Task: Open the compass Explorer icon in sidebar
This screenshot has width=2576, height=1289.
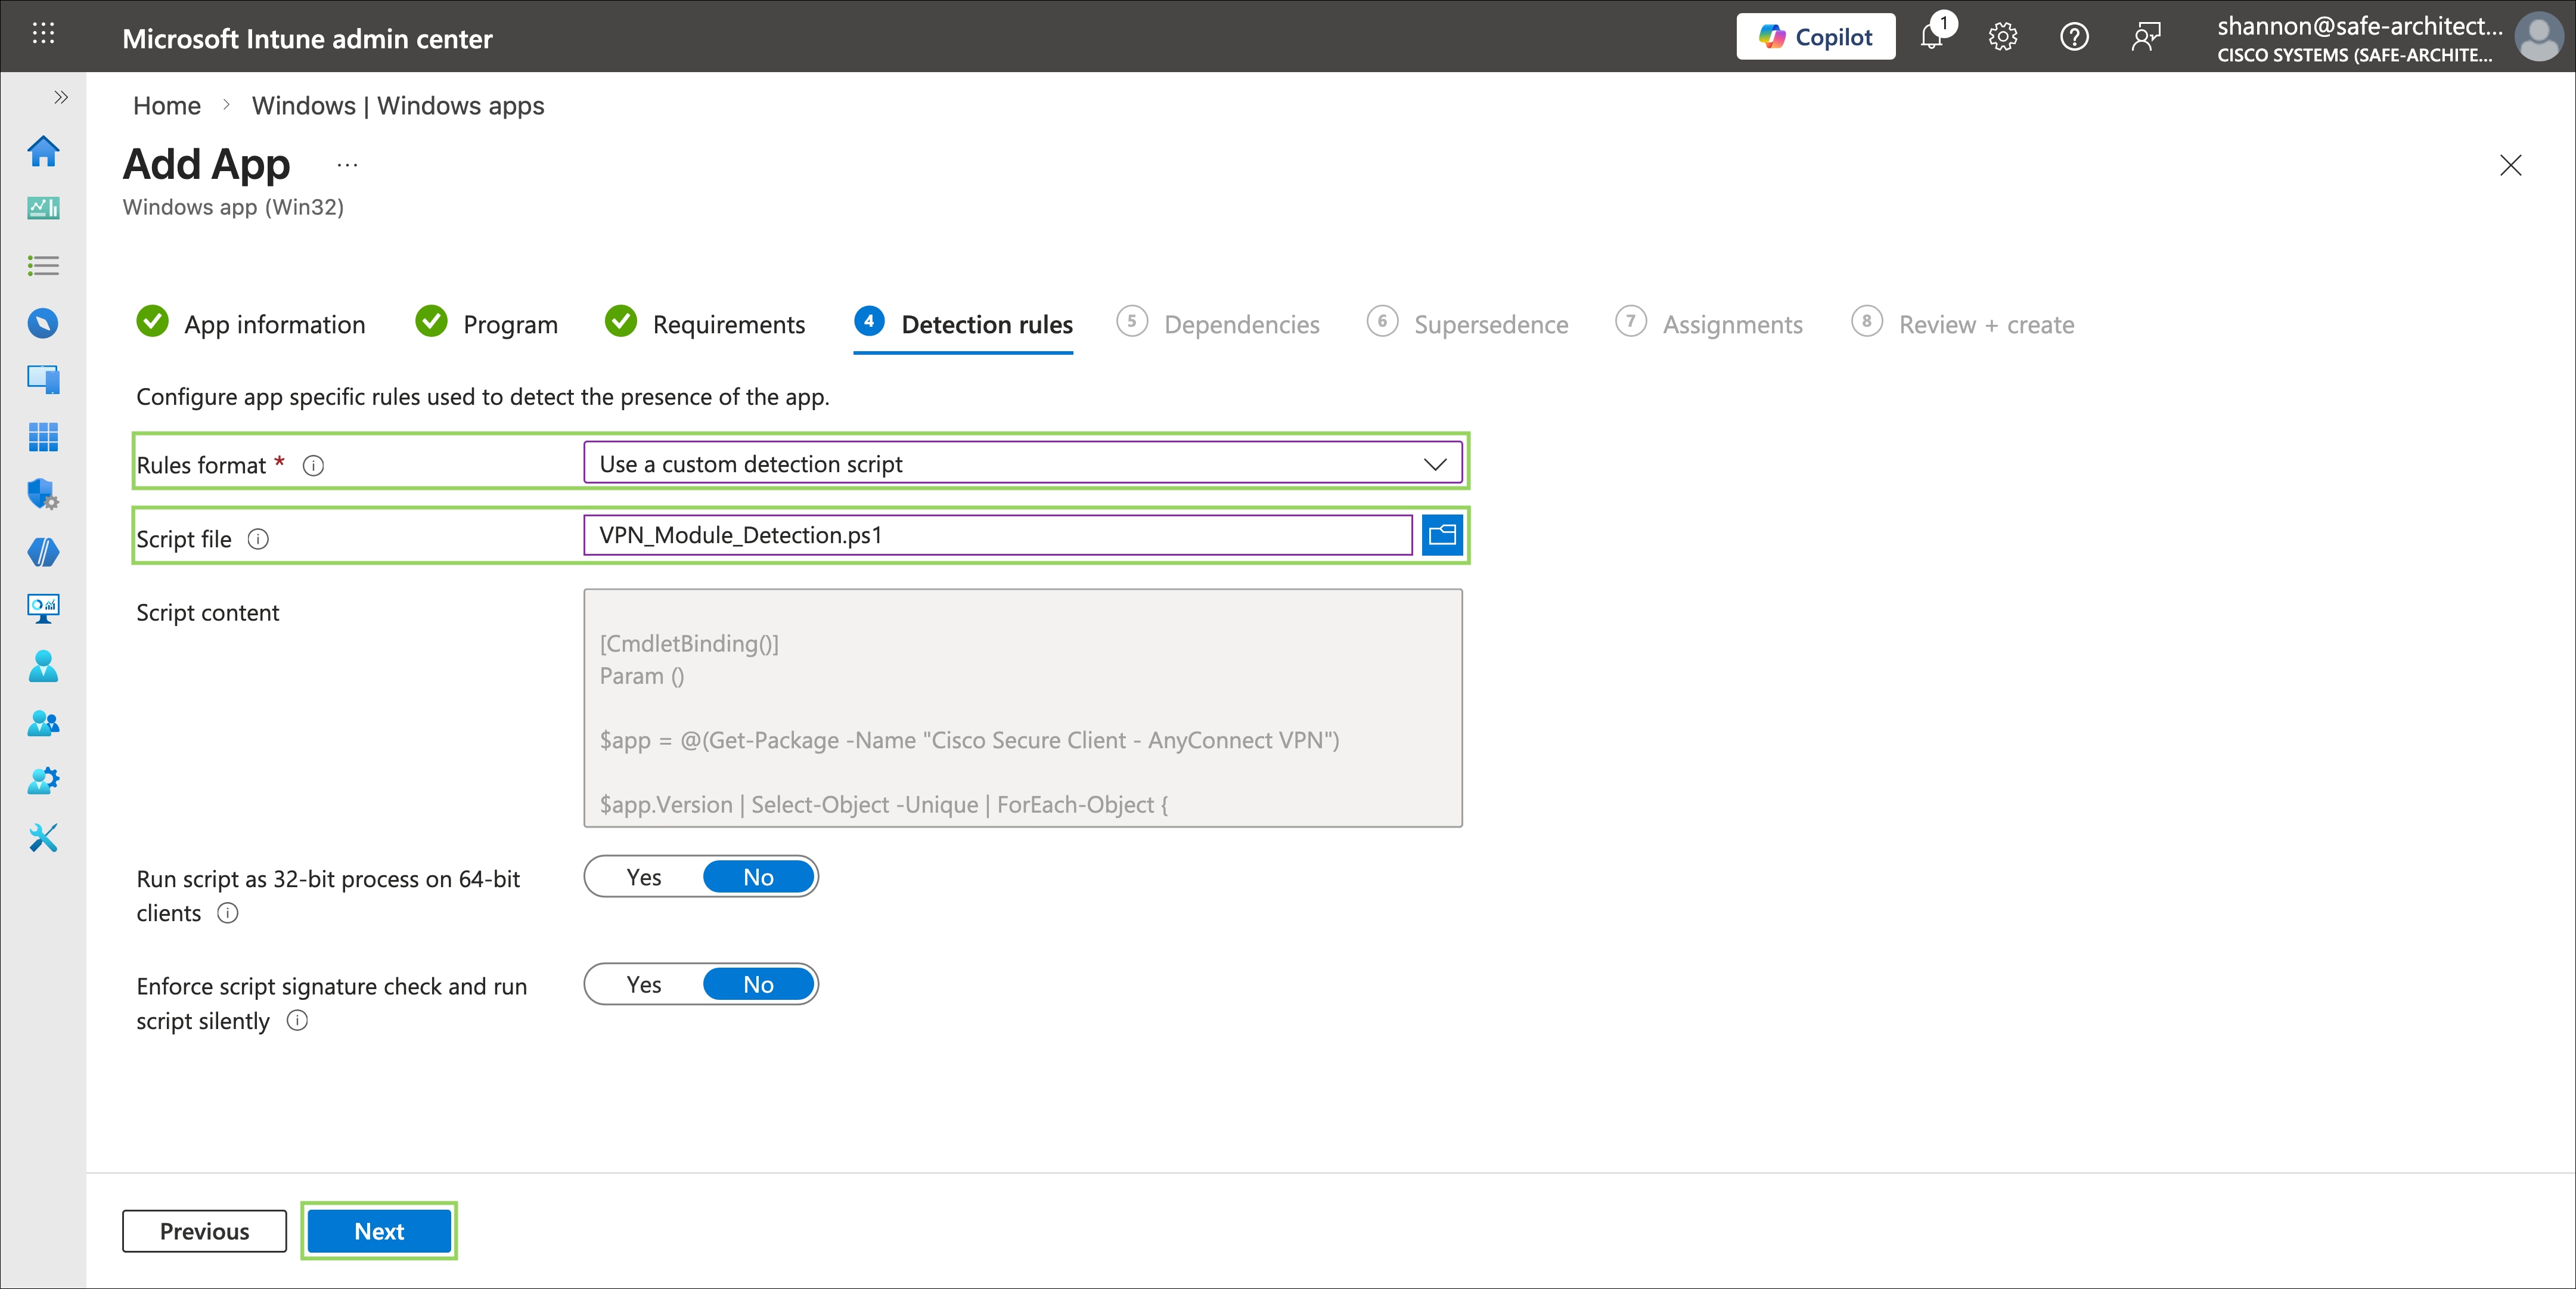Action: coord(43,323)
